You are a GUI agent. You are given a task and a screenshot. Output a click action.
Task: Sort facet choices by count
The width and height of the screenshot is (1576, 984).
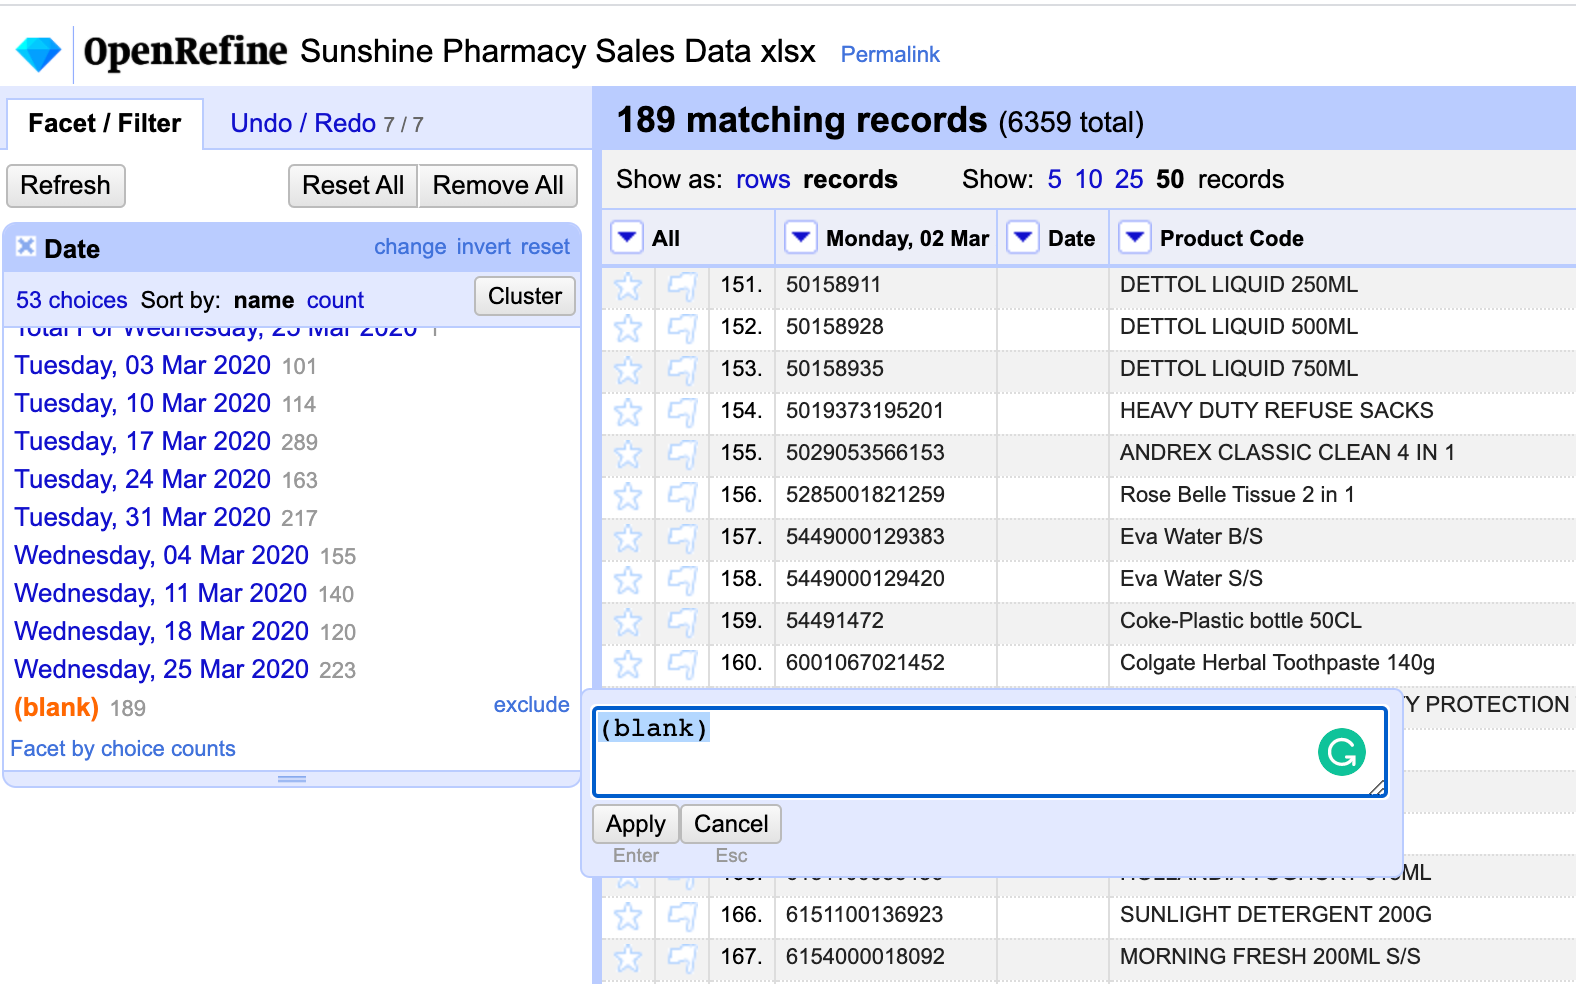point(335,300)
